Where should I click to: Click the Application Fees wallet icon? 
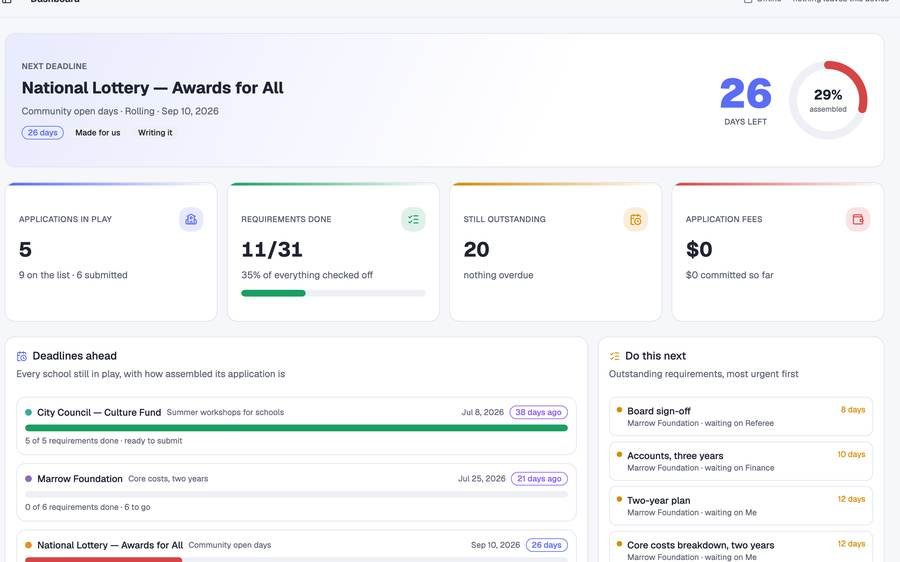[858, 219]
